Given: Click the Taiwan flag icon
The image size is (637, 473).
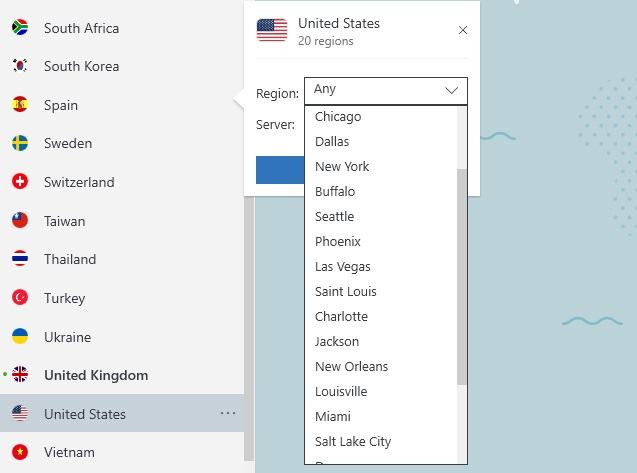Looking at the screenshot, I should tap(20, 220).
